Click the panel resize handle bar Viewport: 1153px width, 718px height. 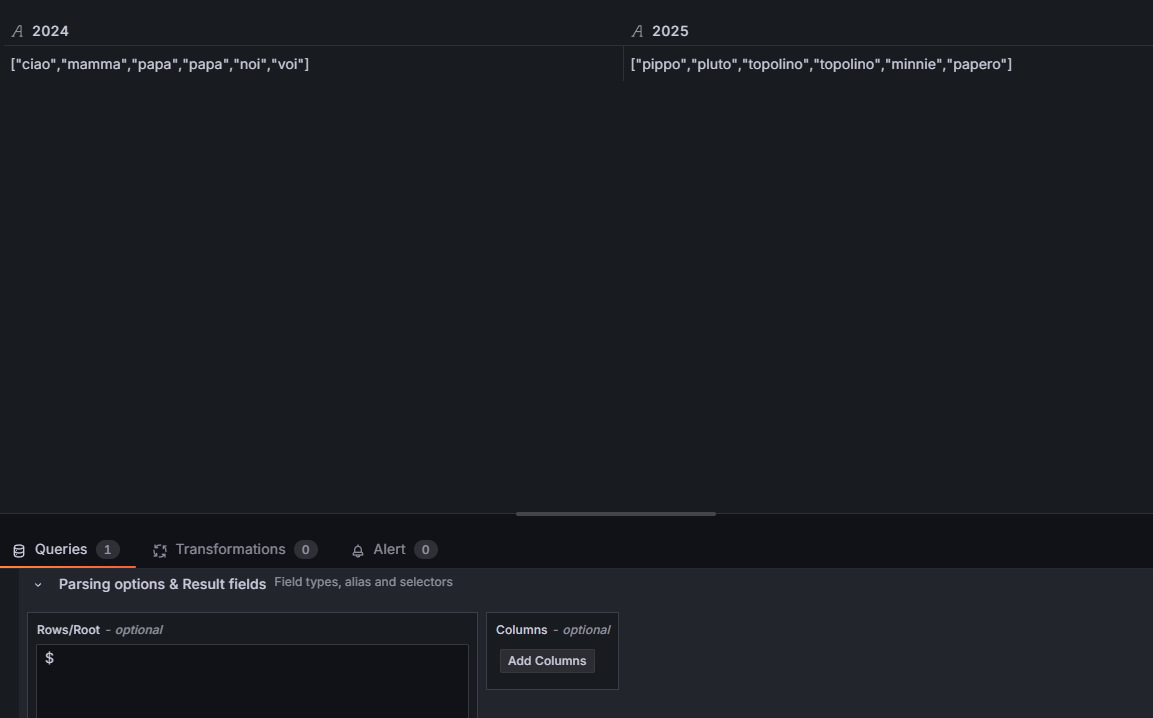[x=616, y=513]
